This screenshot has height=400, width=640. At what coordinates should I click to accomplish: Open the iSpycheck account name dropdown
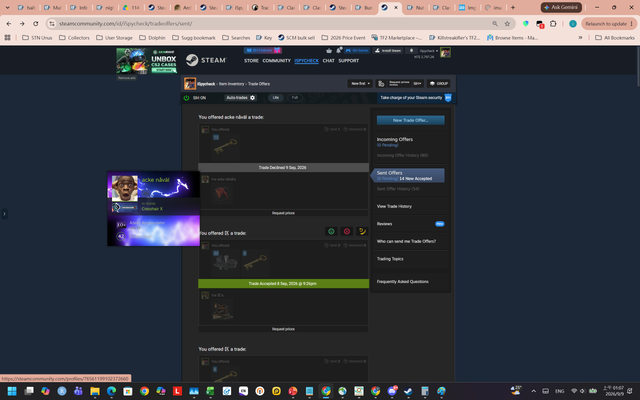pos(429,51)
